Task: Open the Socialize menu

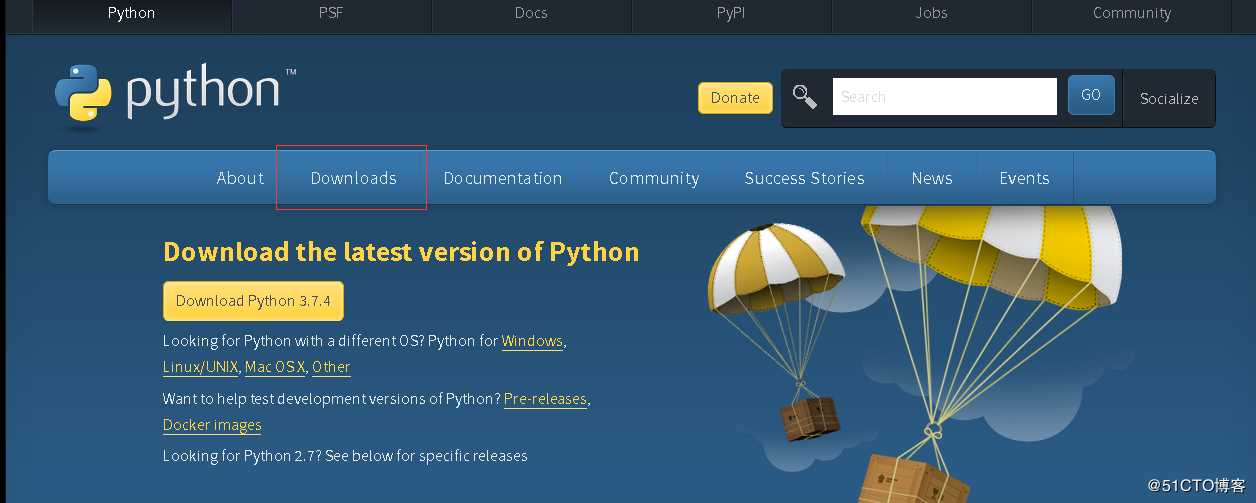Action: pyautogui.click(x=1169, y=99)
